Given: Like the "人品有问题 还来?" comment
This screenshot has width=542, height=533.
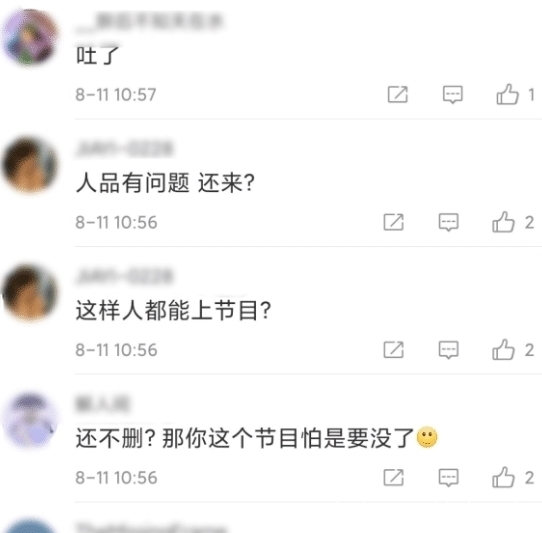Looking at the screenshot, I should [x=503, y=222].
